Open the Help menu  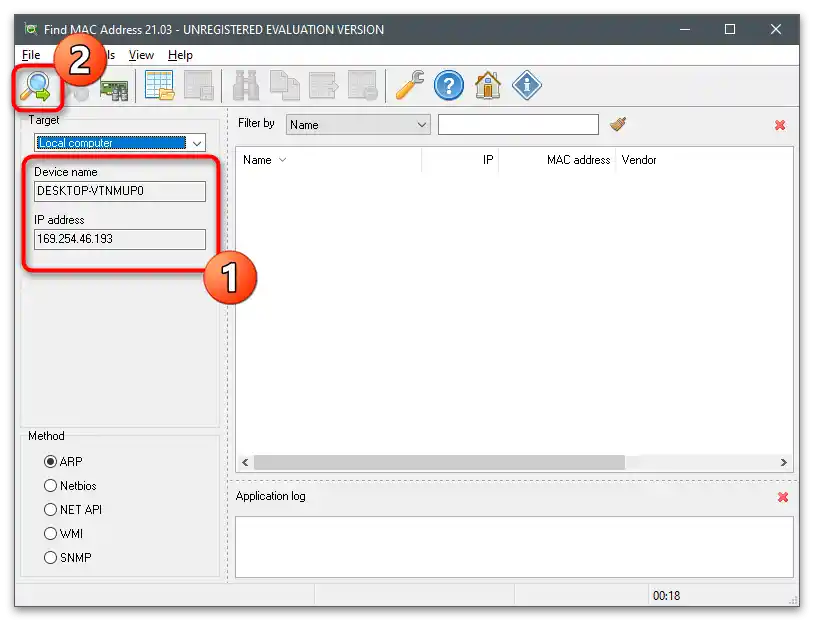(180, 55)
